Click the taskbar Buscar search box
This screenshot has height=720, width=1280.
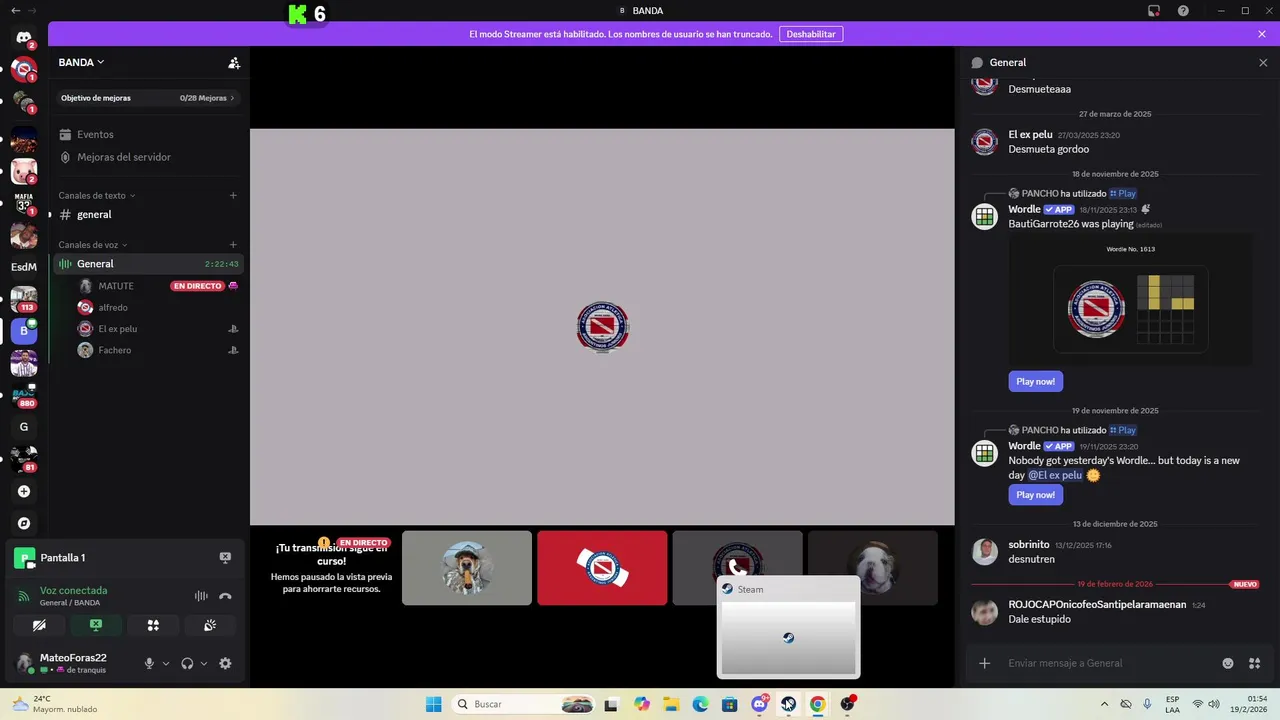(524, 704)
